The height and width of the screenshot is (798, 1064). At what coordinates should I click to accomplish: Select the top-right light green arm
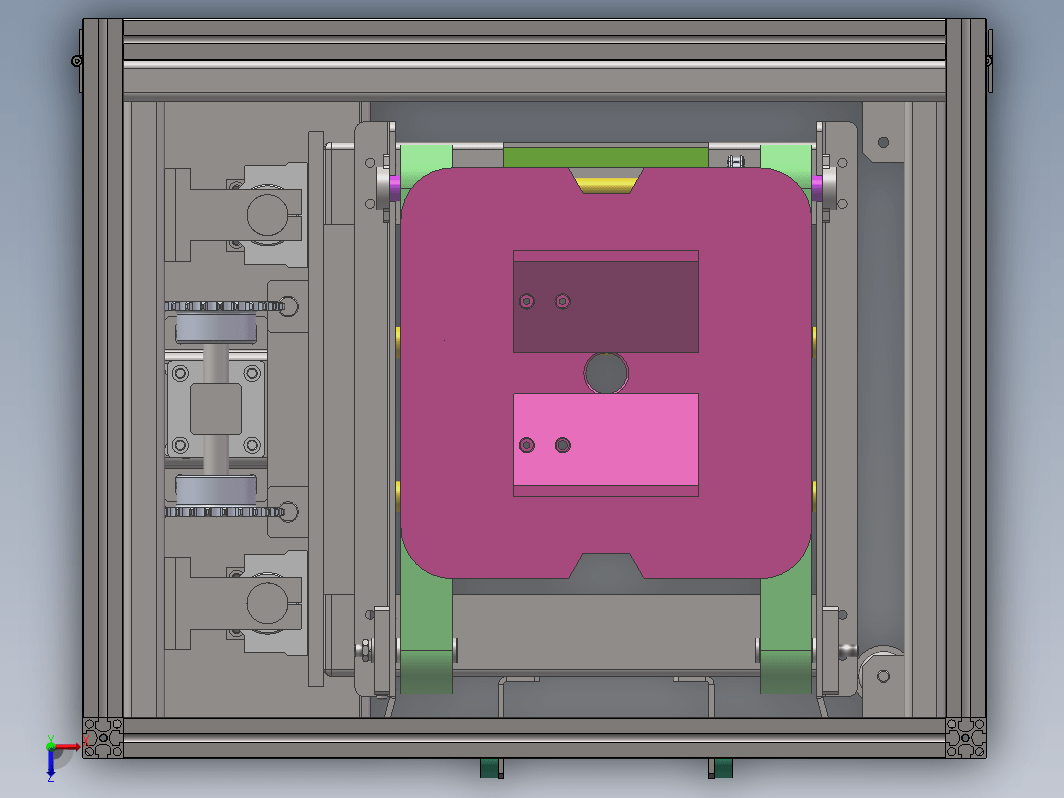pyautogui.click(x=786, y=162)
